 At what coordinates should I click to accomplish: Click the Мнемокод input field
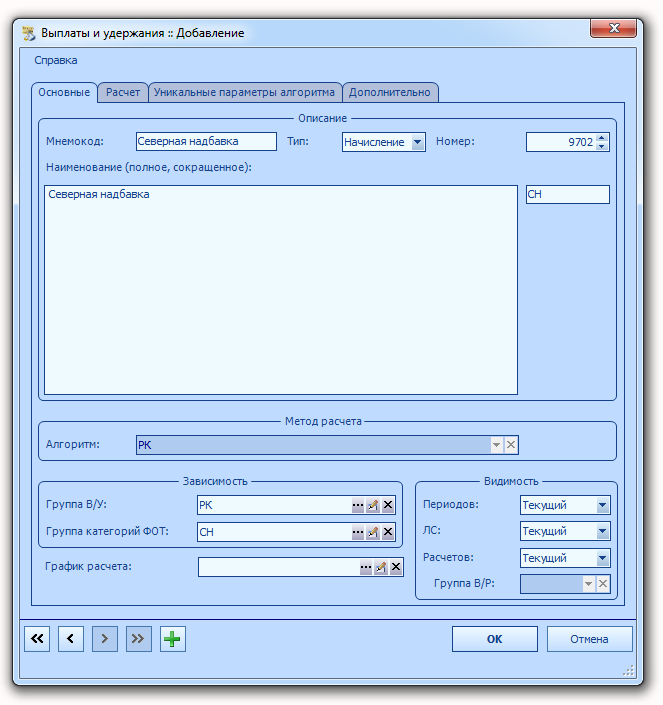point(206,141)
